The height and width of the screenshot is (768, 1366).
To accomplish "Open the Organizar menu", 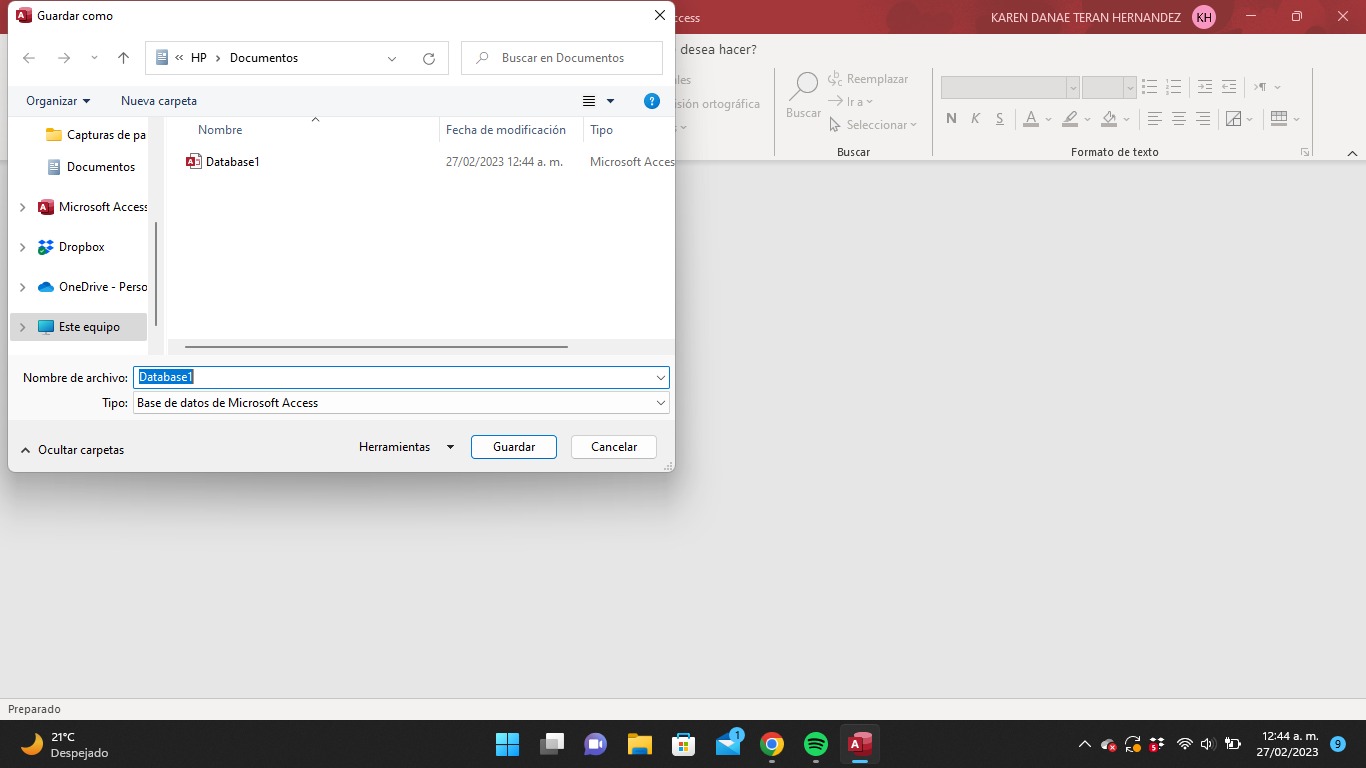I will pos(58,101).
